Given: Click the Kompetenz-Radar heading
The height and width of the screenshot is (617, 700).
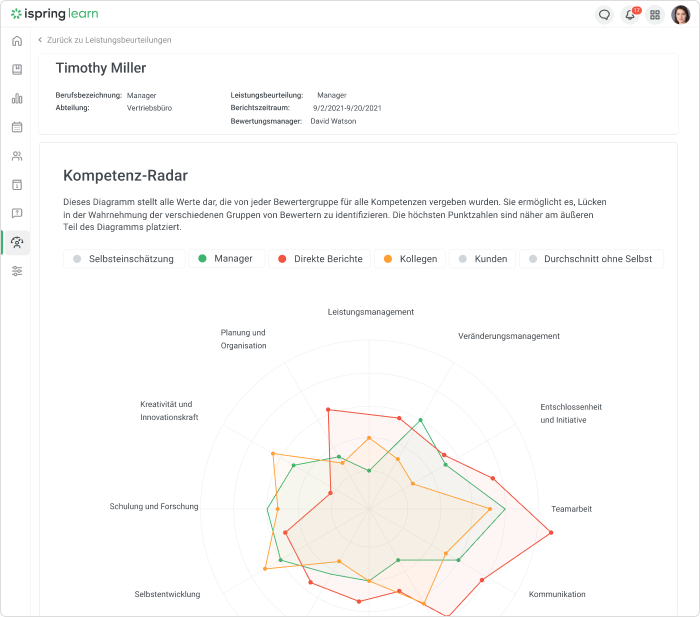Looking at the screenshot, I should 125,175.
